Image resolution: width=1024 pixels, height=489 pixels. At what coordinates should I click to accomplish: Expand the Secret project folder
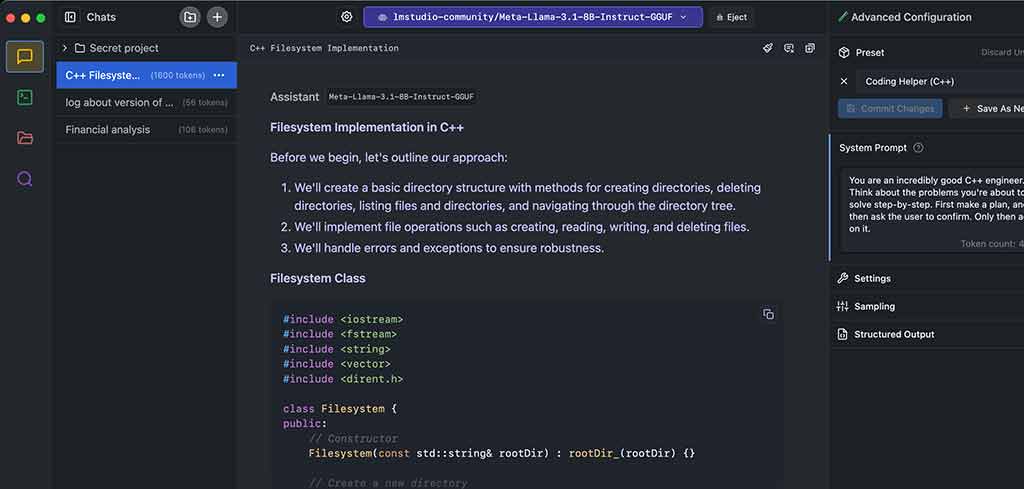click(x=65, y=48)
